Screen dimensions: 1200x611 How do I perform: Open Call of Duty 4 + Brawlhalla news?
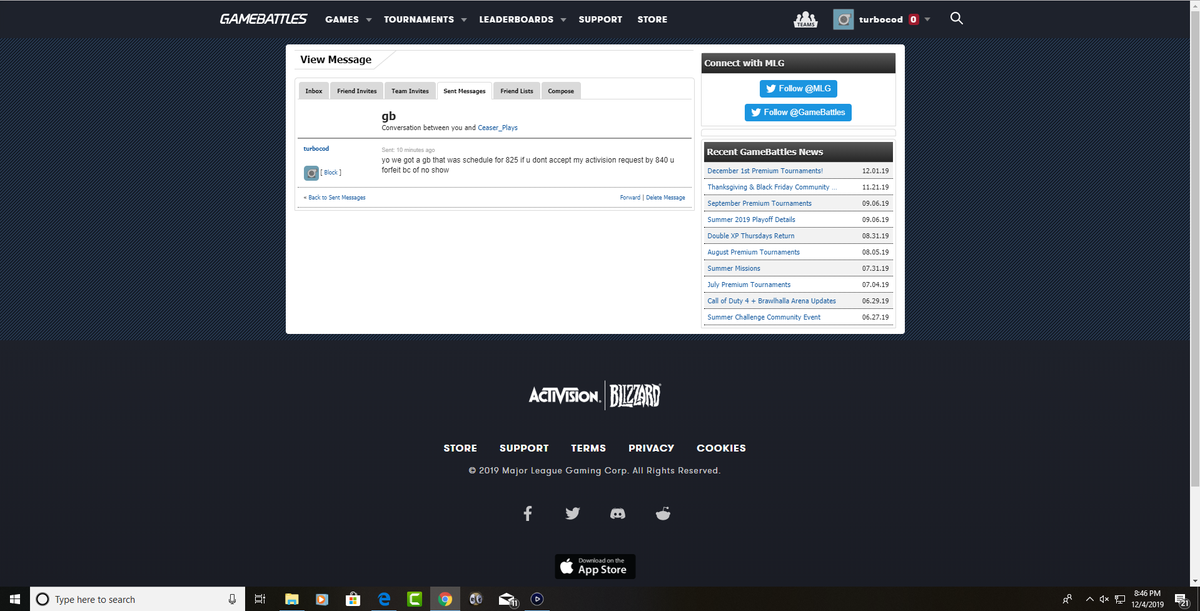pyautogui.click(x=771, y=301)
